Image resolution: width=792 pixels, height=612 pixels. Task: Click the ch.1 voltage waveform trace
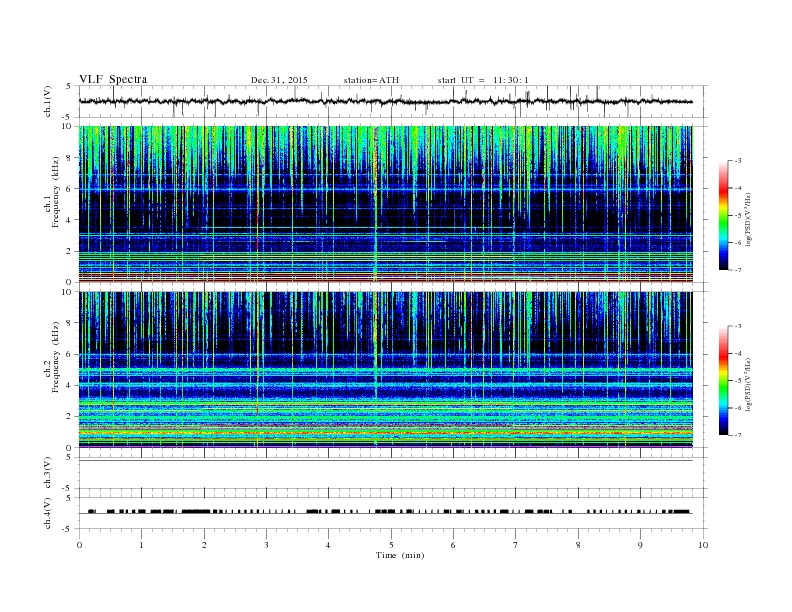[386, 101]
